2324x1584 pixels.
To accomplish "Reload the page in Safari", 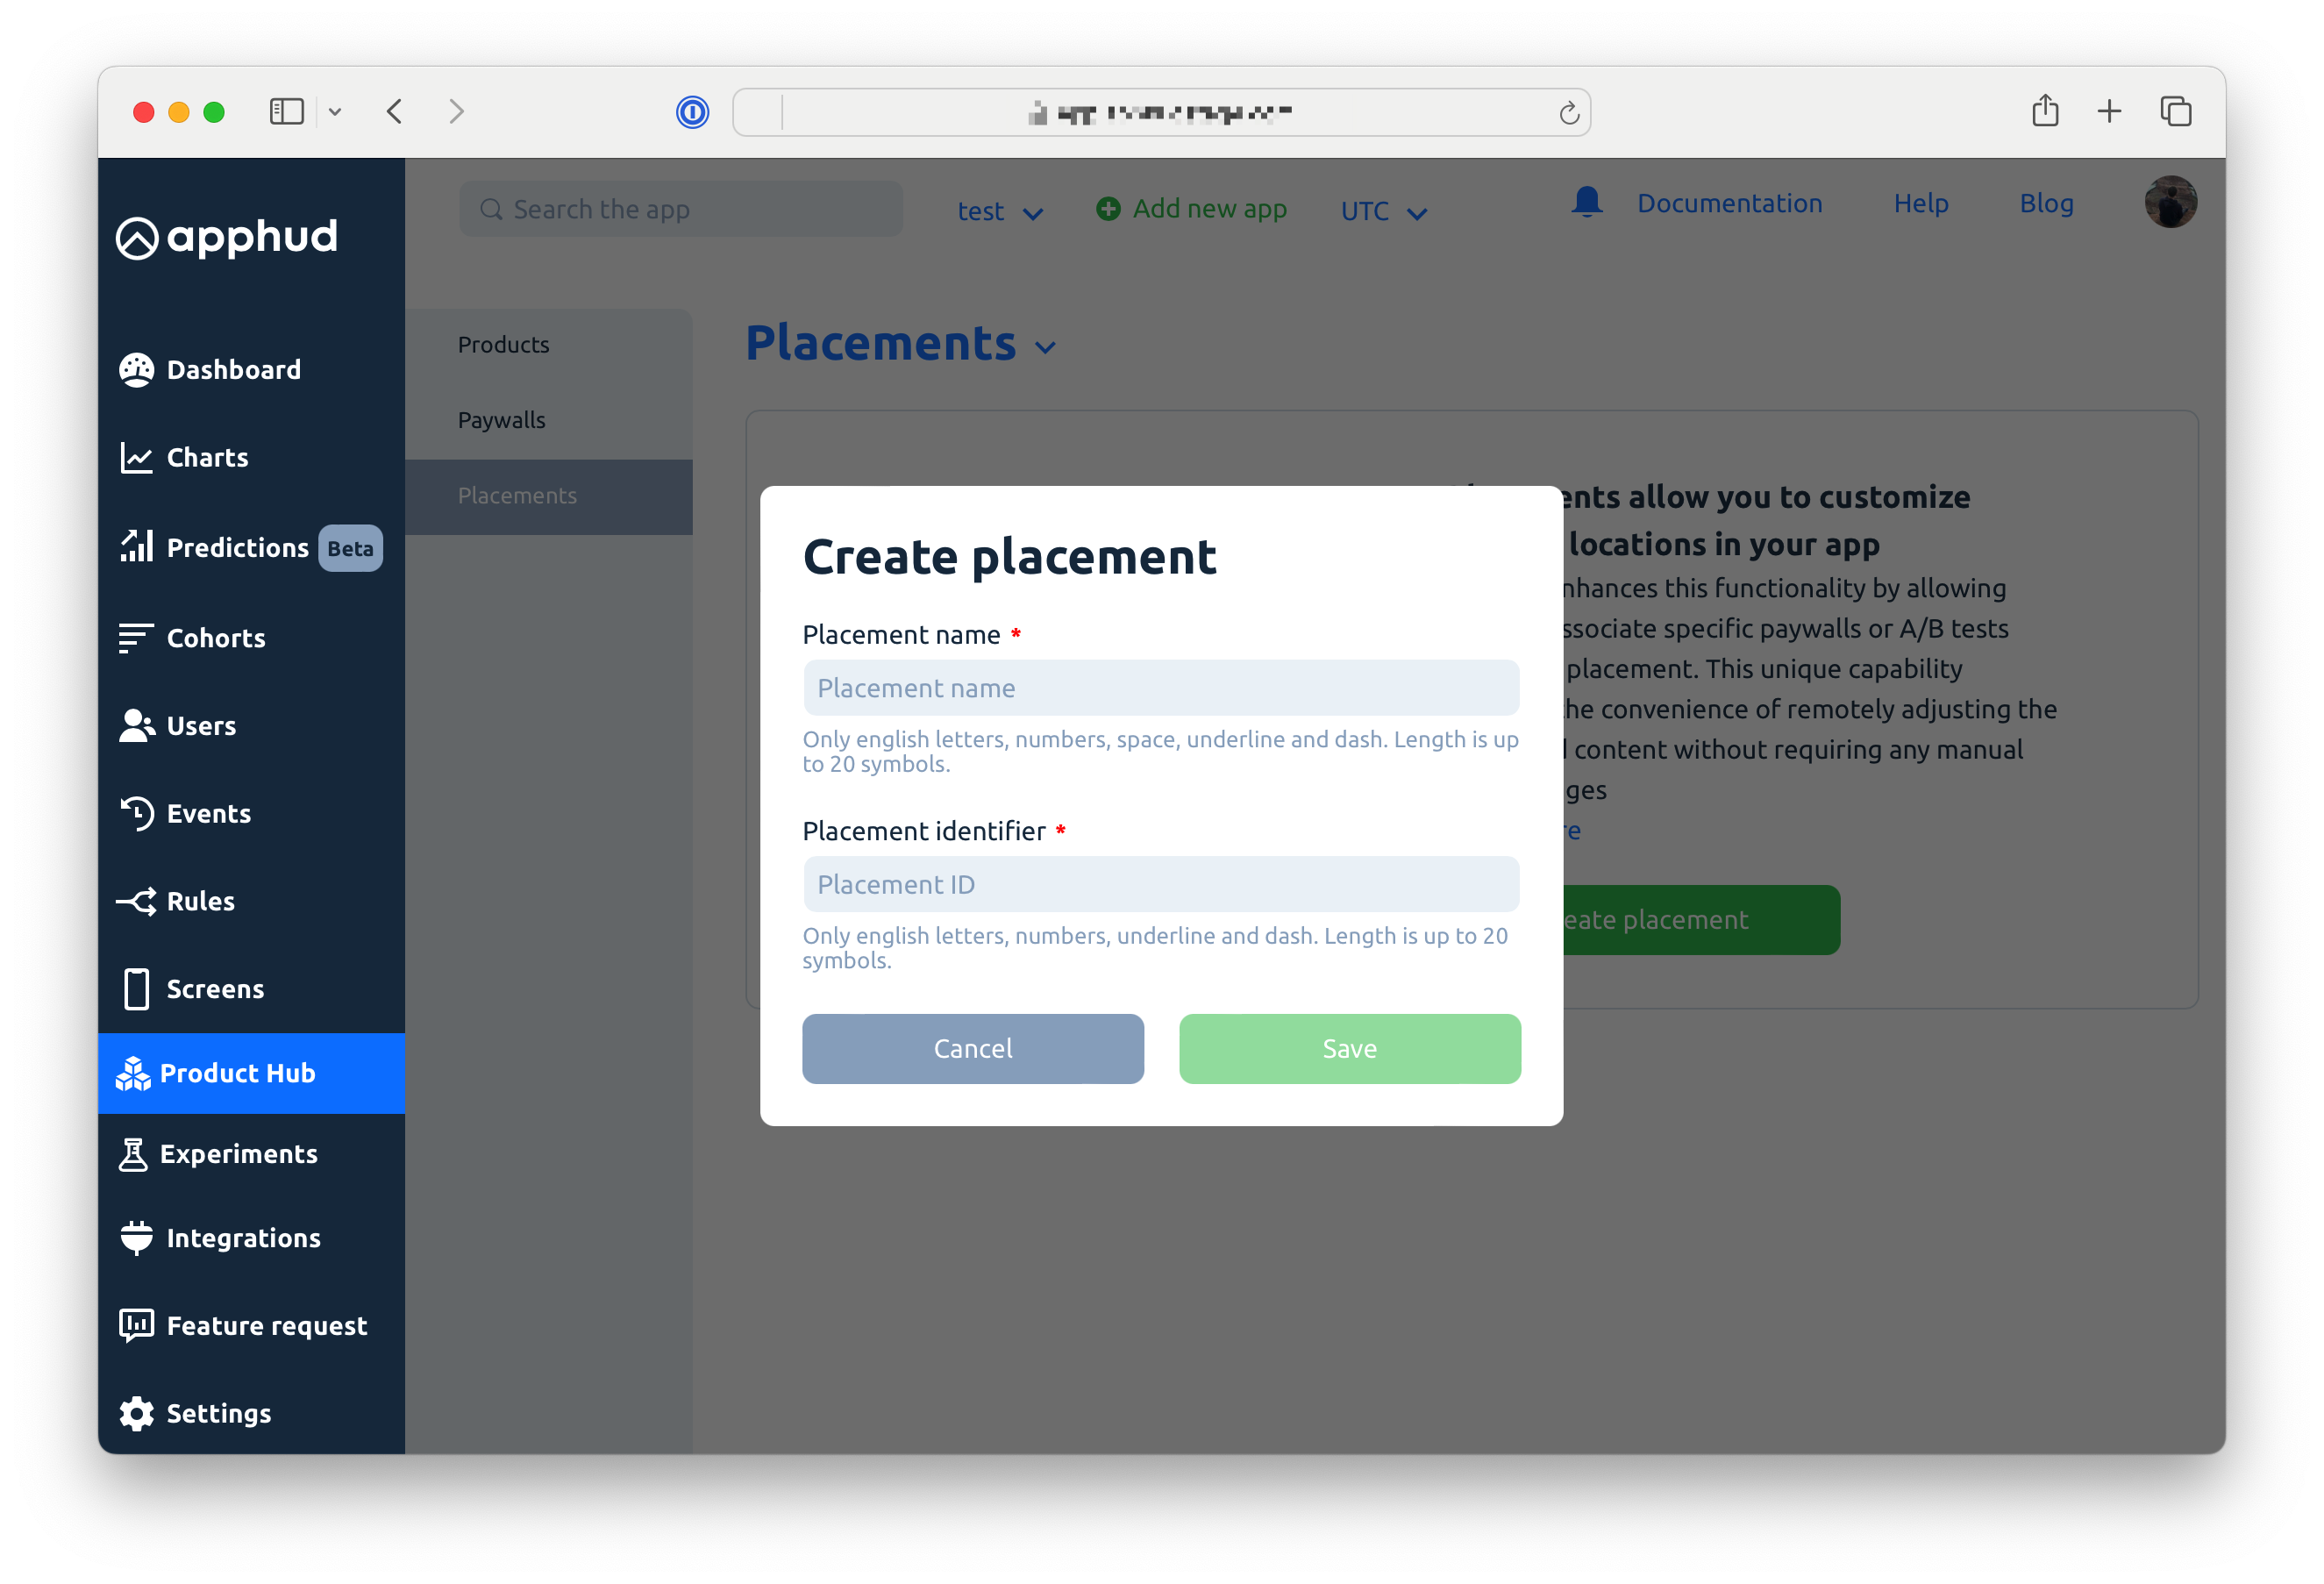I will tap(1569, 113).
